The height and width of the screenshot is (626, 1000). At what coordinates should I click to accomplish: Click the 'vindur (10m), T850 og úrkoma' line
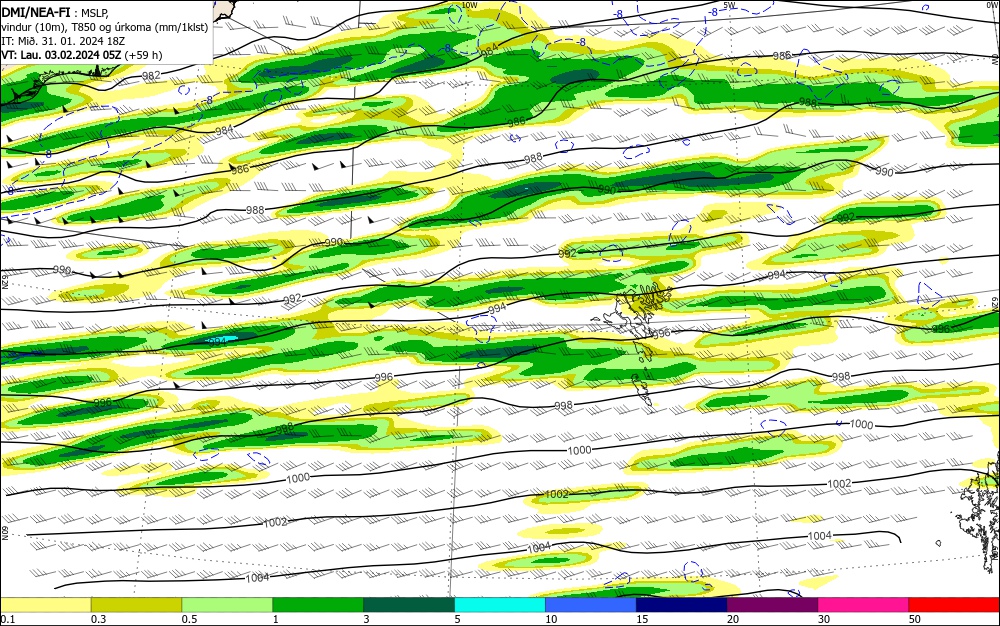(x=105, y=27)
